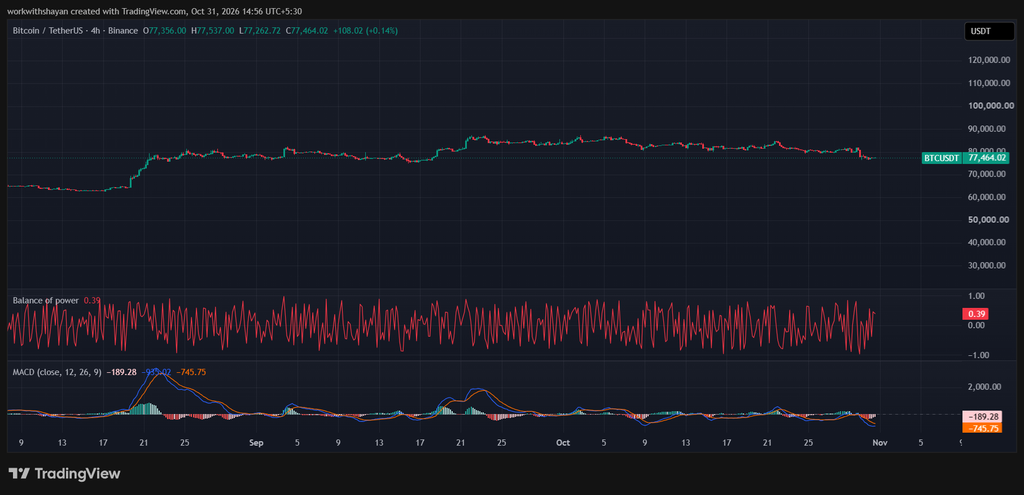Viewport: 1024px width, 495px height.
Task: Click the 110,000.00 price axis label
Action: tap(991, 83)
